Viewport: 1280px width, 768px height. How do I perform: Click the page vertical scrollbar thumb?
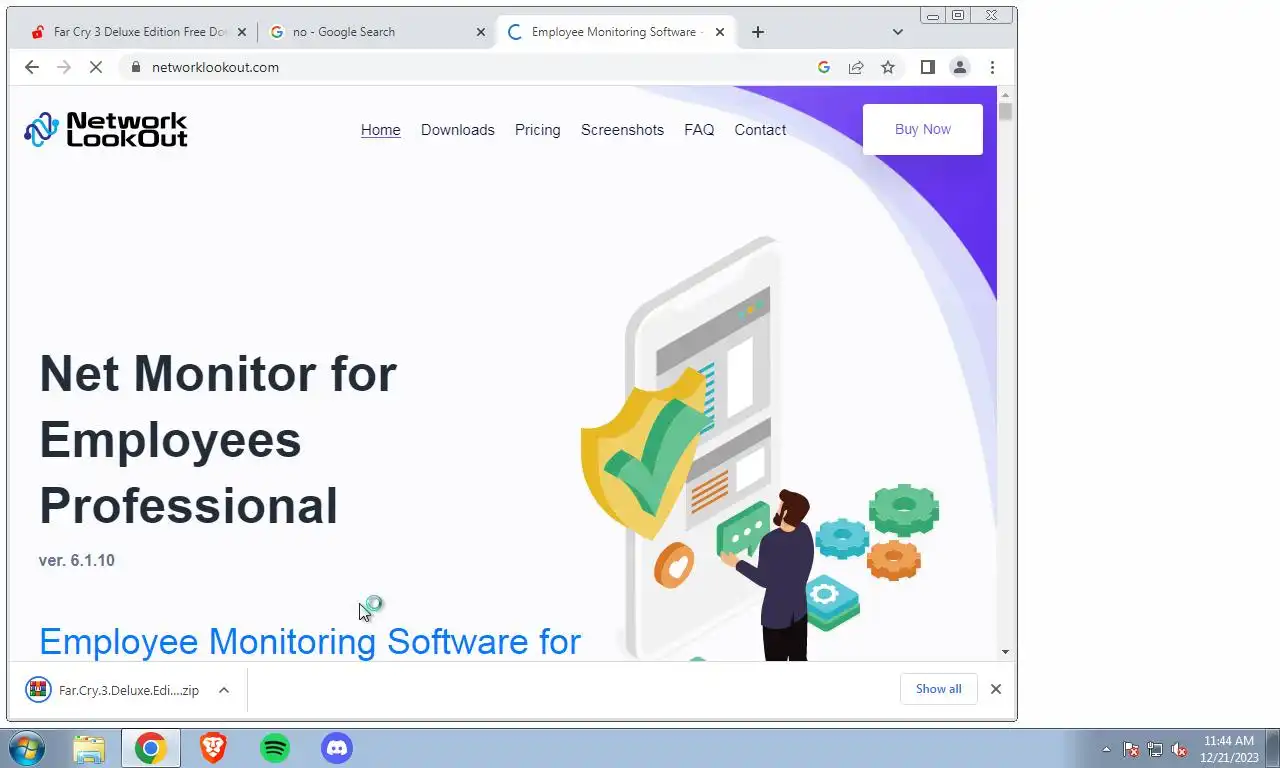[1005, 111]
